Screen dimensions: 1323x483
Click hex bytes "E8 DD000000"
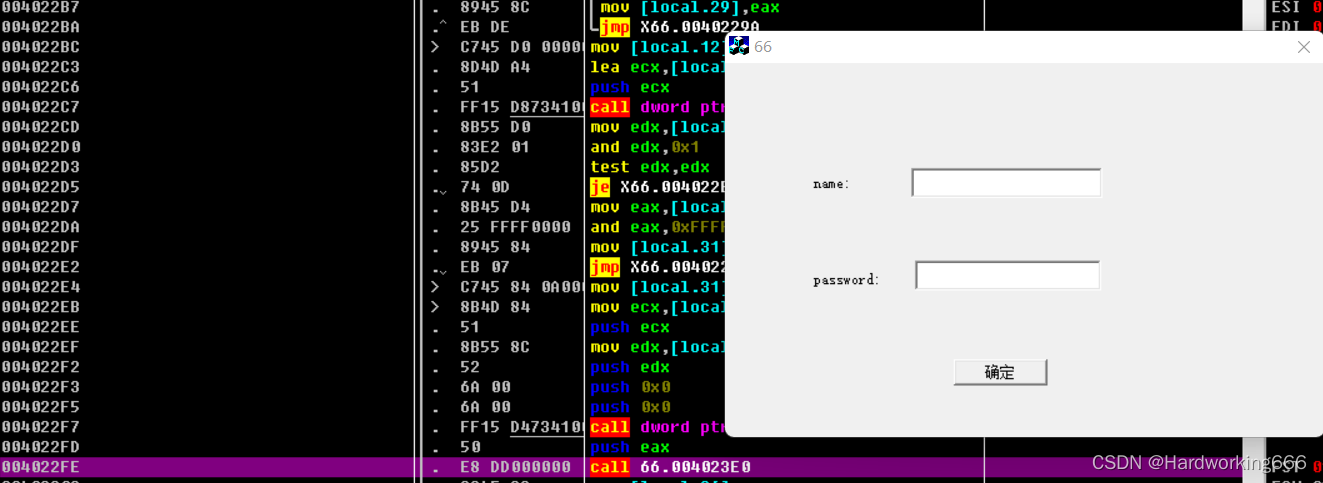coord(515,467)
